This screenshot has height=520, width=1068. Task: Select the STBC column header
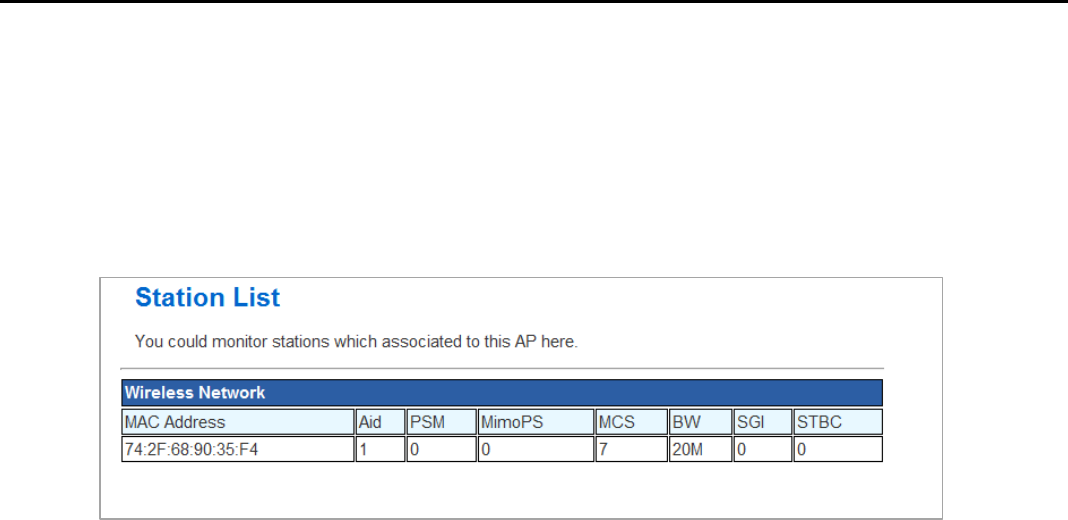(x=837, y=422)
